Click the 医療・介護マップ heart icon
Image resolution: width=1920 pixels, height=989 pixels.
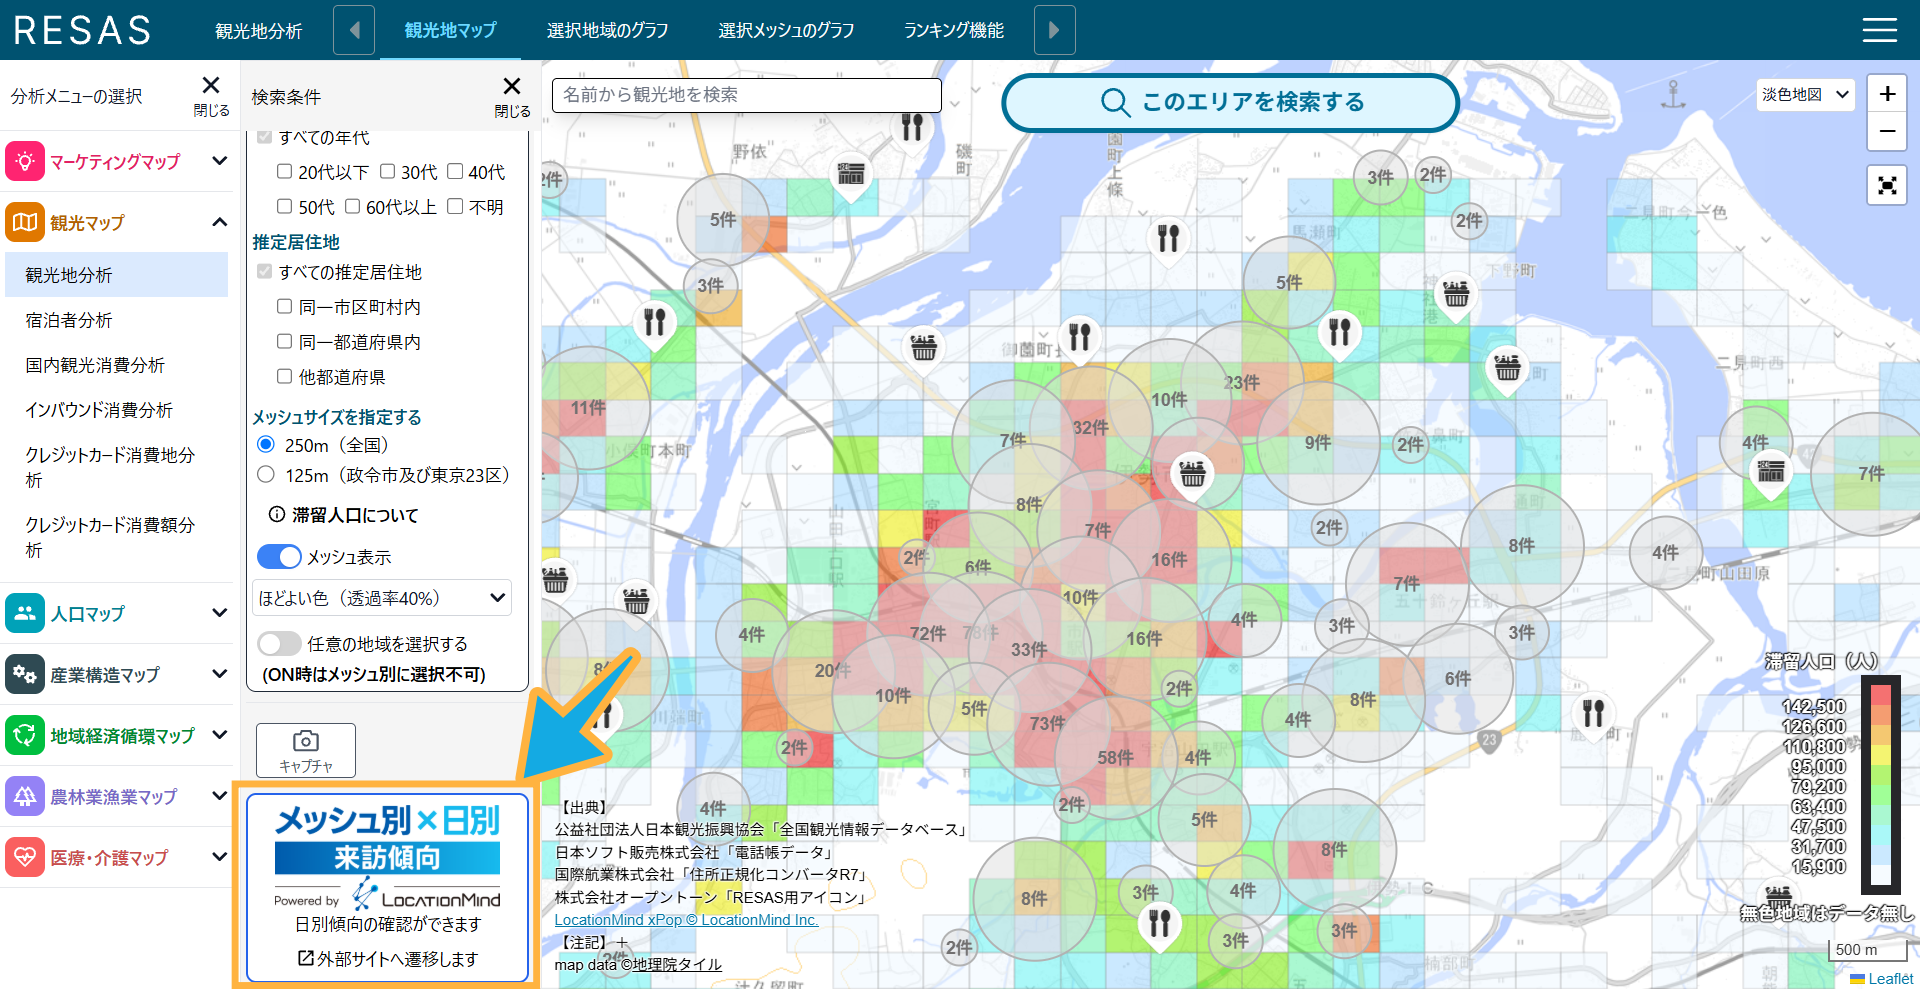pyautogui.click(x=25, y=857)
